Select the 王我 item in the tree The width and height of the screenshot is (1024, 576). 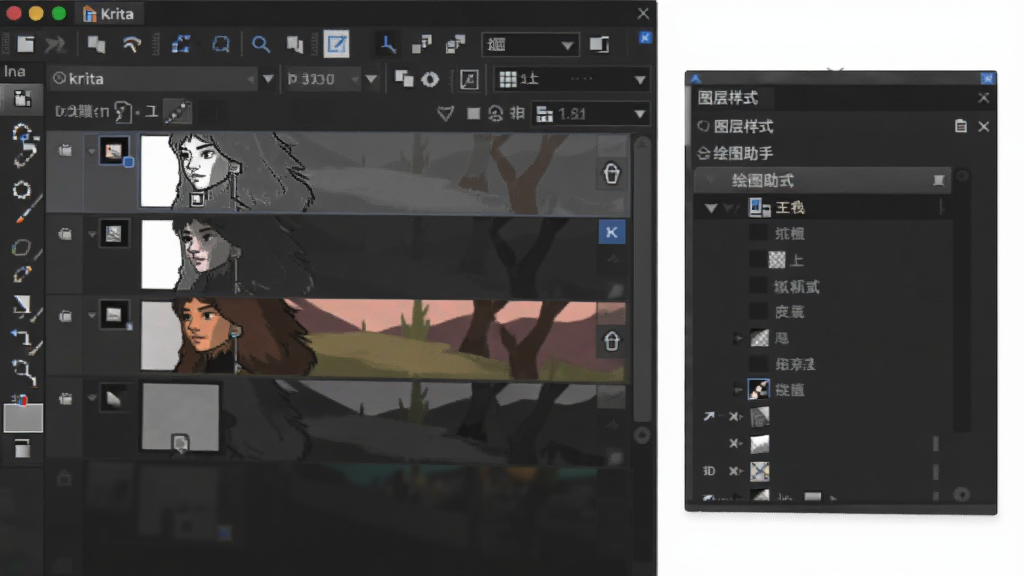click(790, 208)
